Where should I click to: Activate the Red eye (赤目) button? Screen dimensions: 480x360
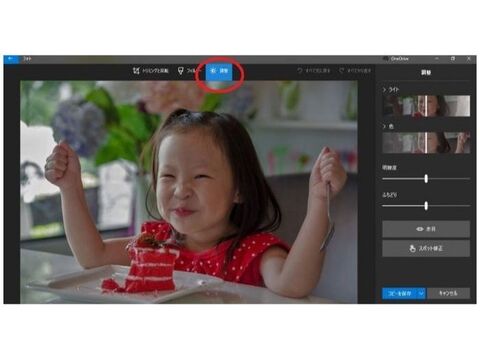pyautogui.click(x=426, y=229)
